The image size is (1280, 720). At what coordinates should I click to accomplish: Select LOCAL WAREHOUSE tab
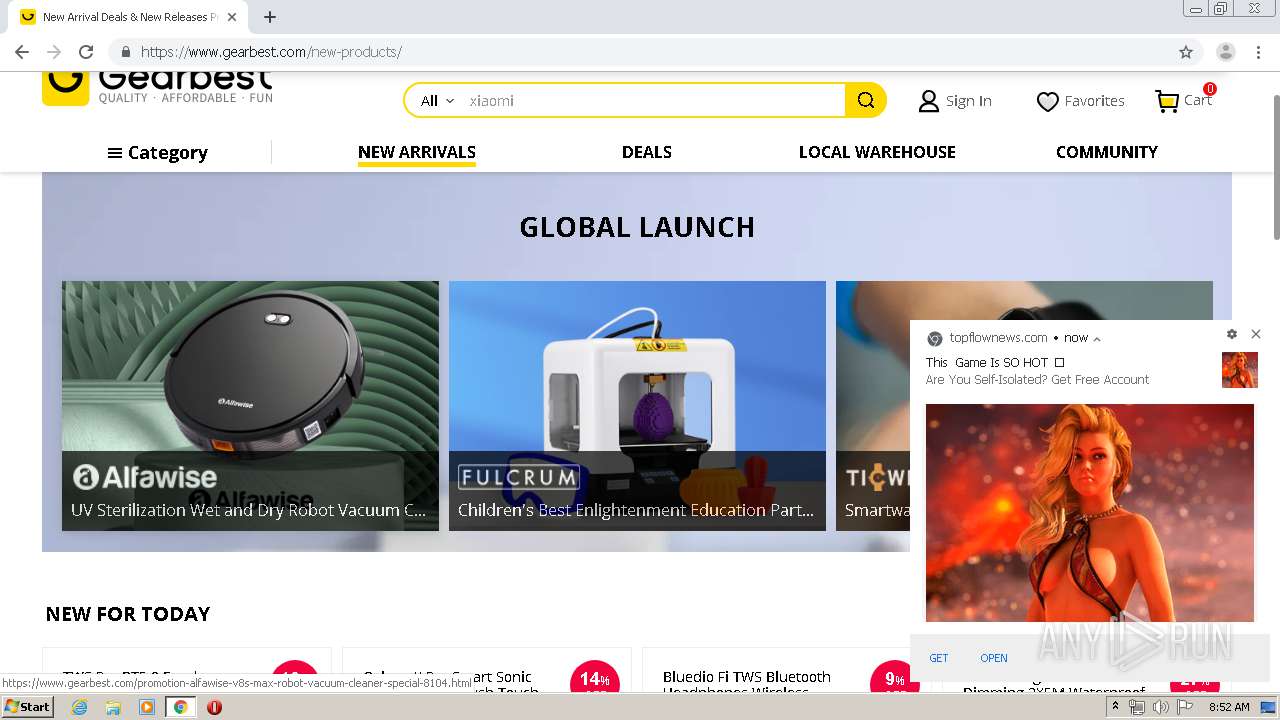click(x=877, y=152)
